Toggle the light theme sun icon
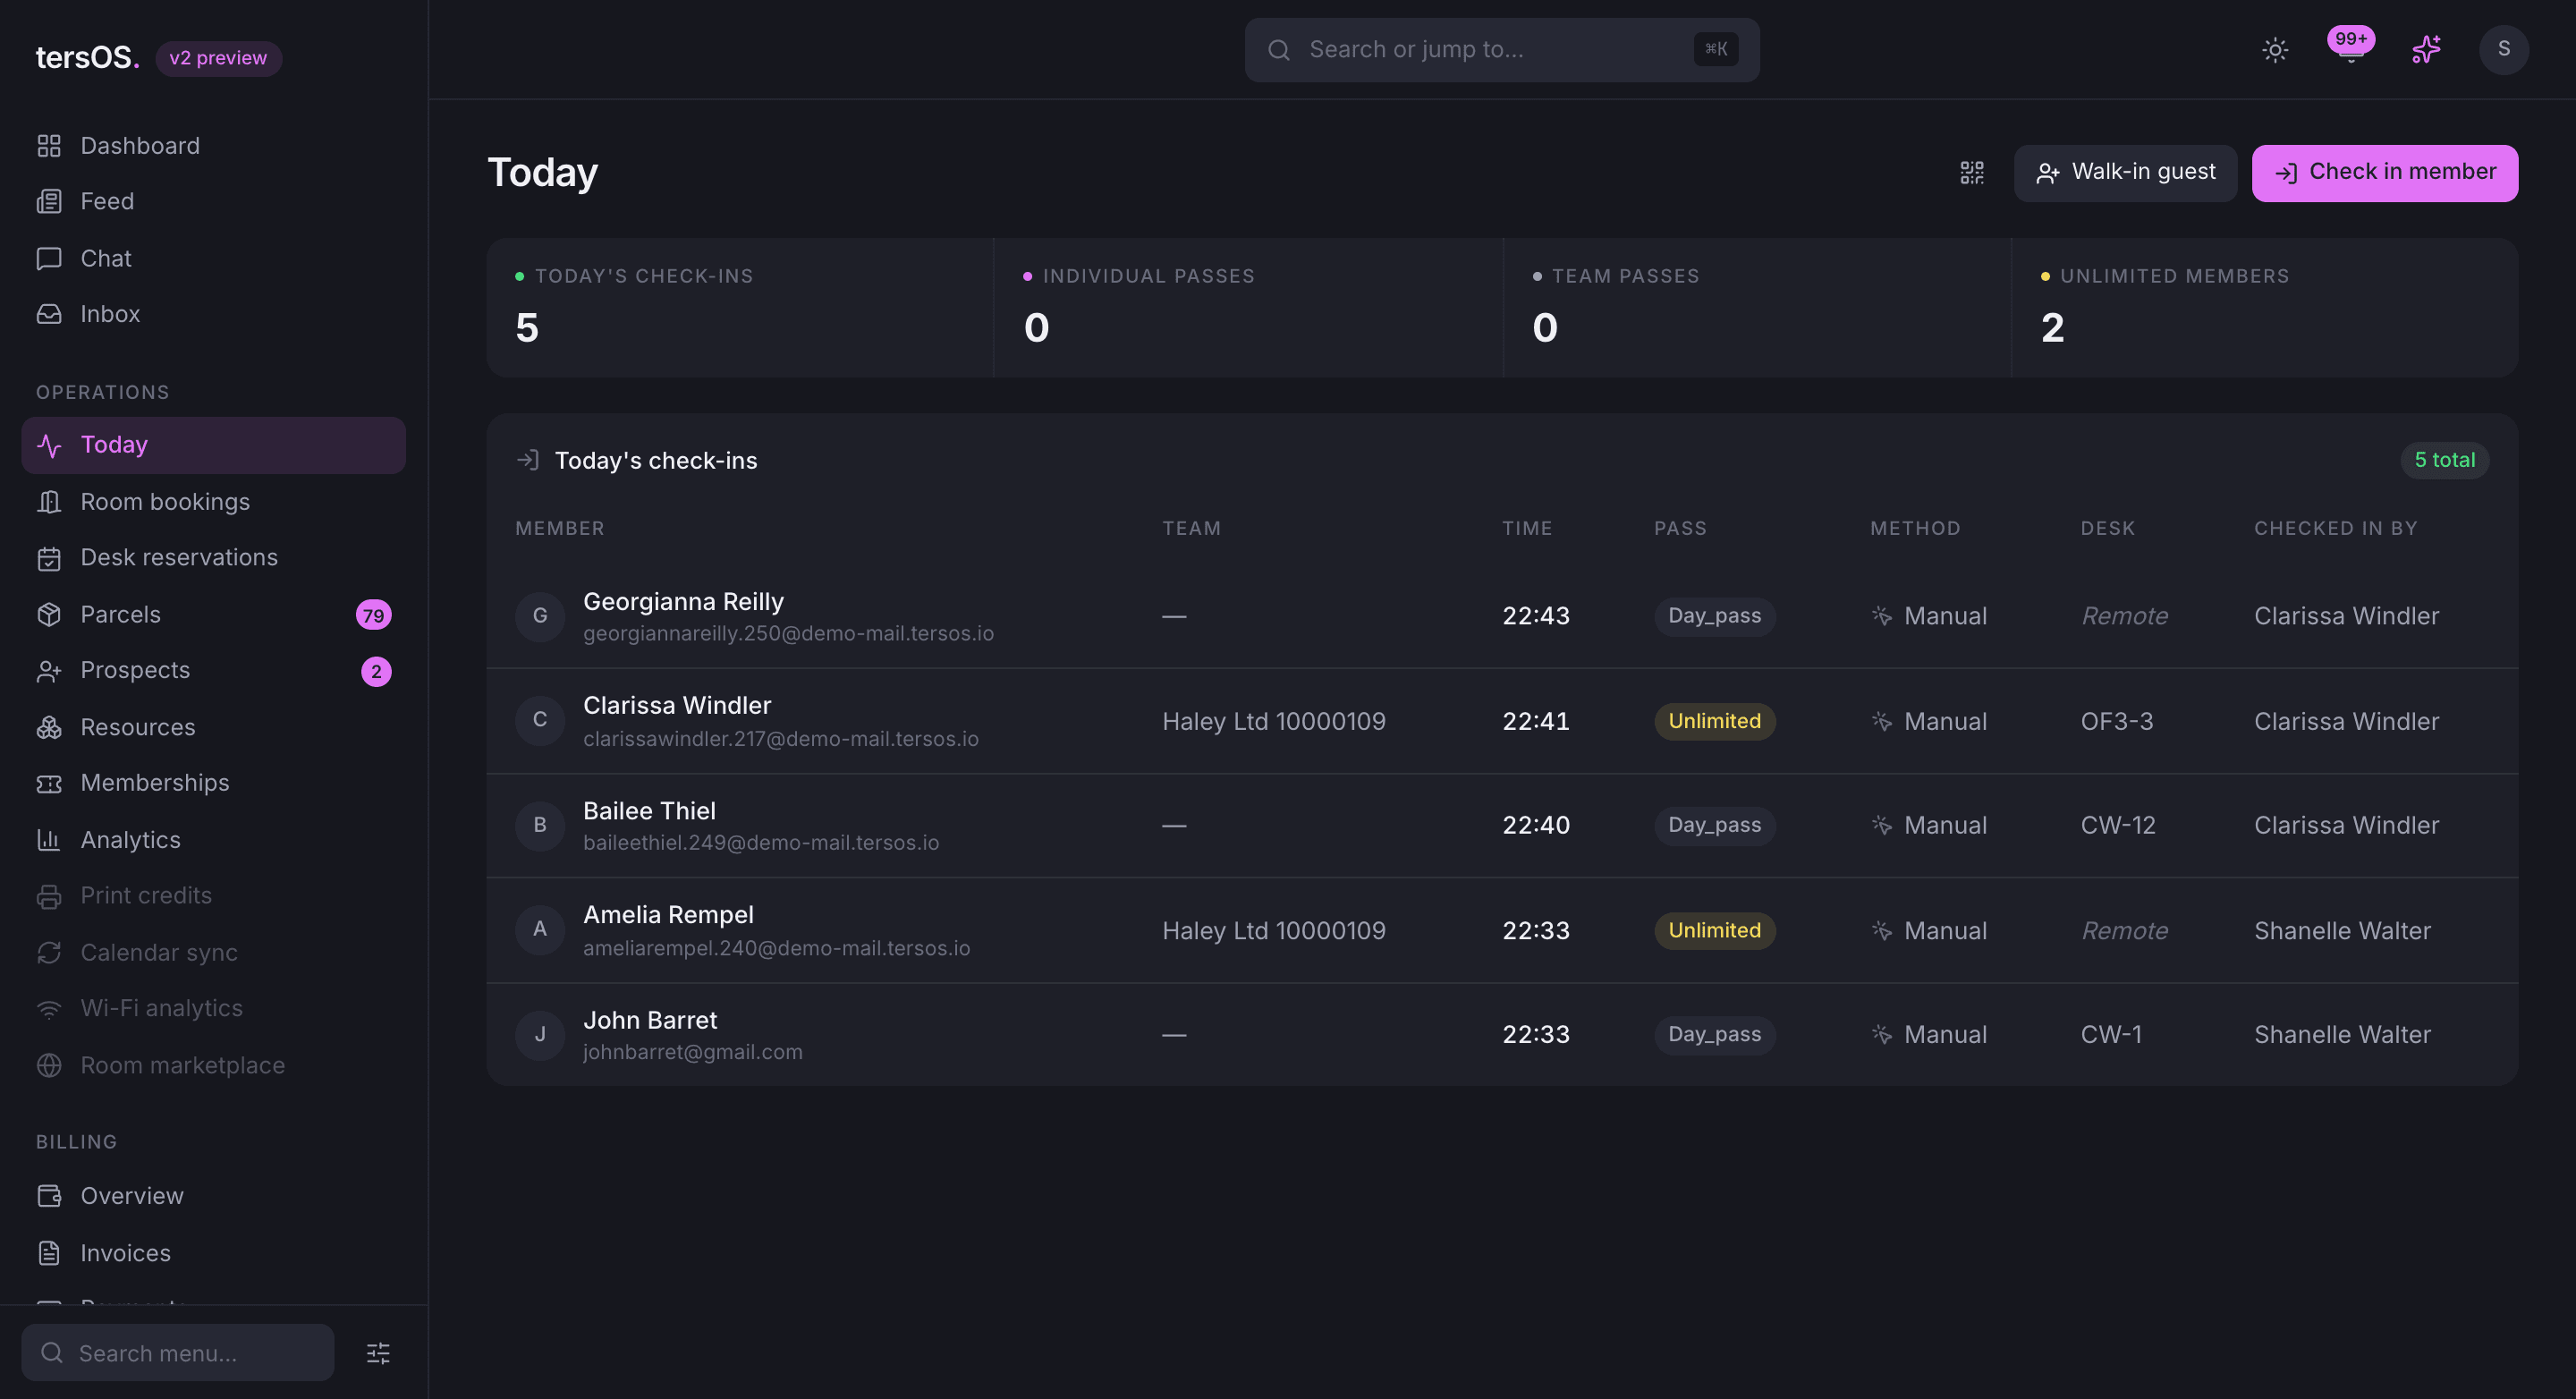This screenshot has height=1399, width=2576. click(2275, 50)
